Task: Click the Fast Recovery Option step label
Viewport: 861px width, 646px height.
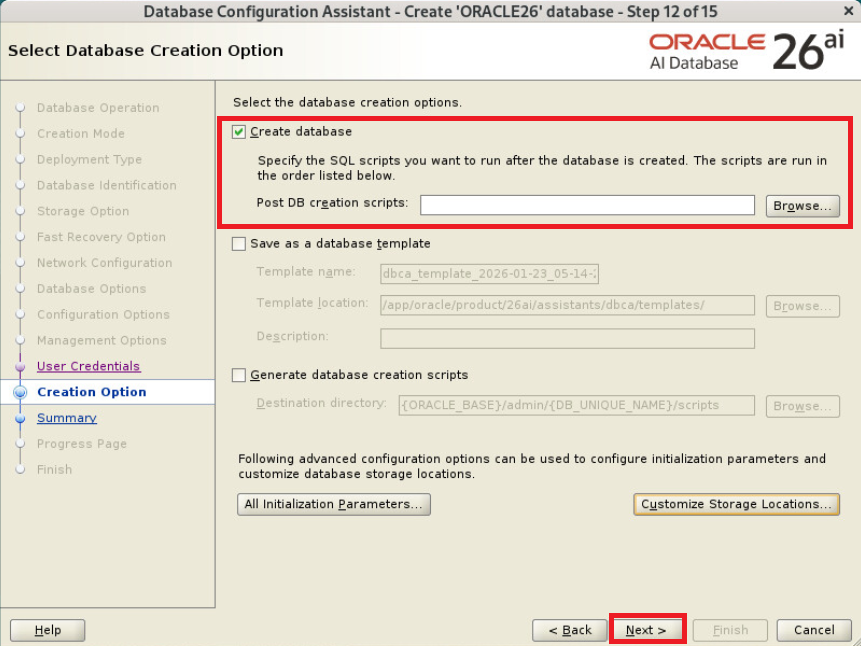Action: pyautogui.click(x=101, y=237)
